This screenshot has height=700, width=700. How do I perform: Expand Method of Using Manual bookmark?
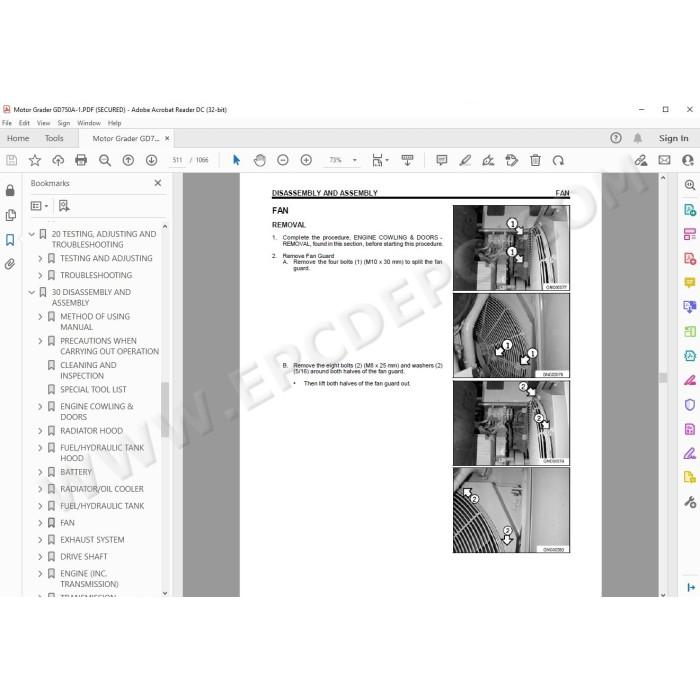tap(40, 317)
